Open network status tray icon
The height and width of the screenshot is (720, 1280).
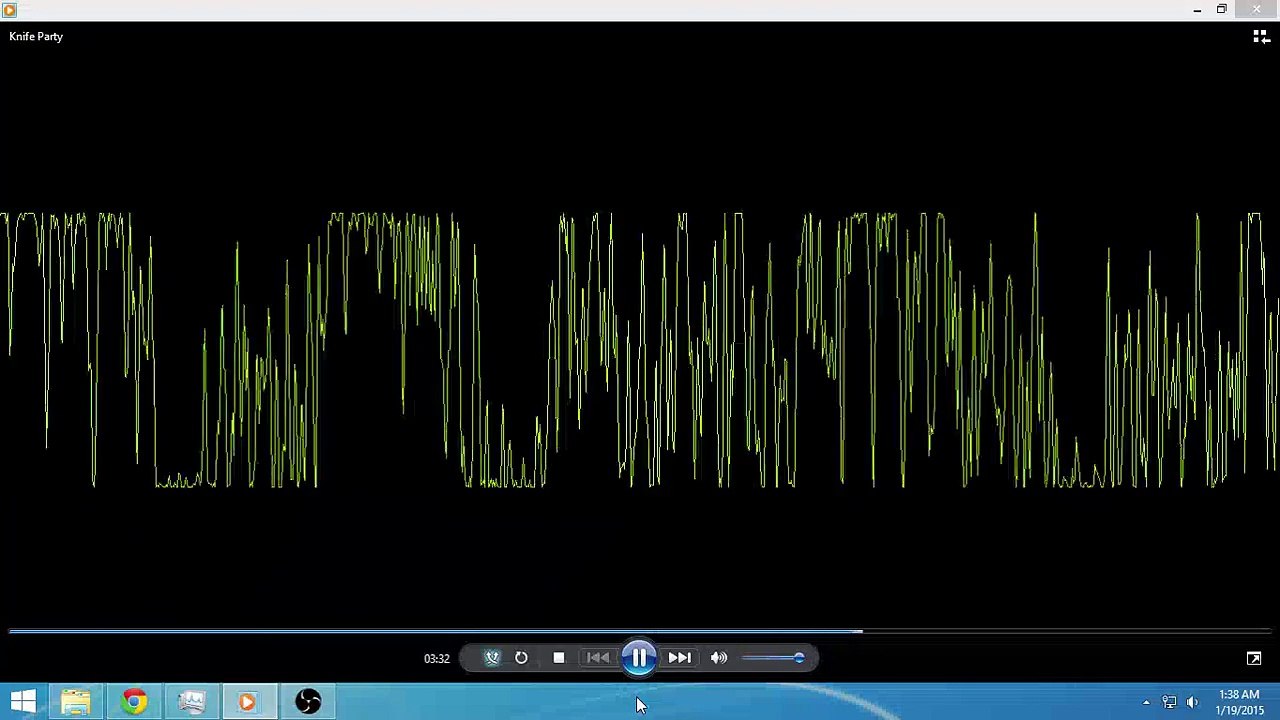click(1169, 702)
